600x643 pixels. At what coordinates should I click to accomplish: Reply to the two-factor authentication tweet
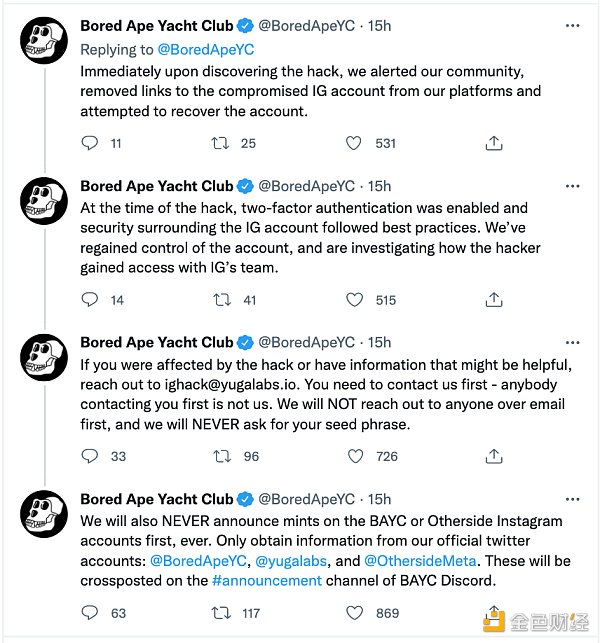[89, 299]
